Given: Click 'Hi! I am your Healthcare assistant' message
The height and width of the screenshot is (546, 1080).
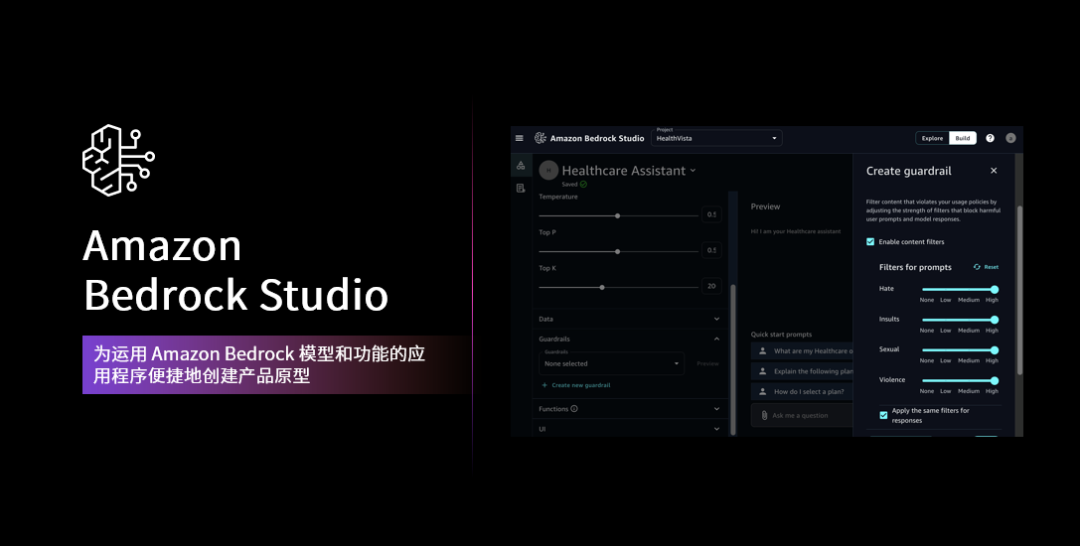Looking at the screenshot, I should [x=796, y=231].
